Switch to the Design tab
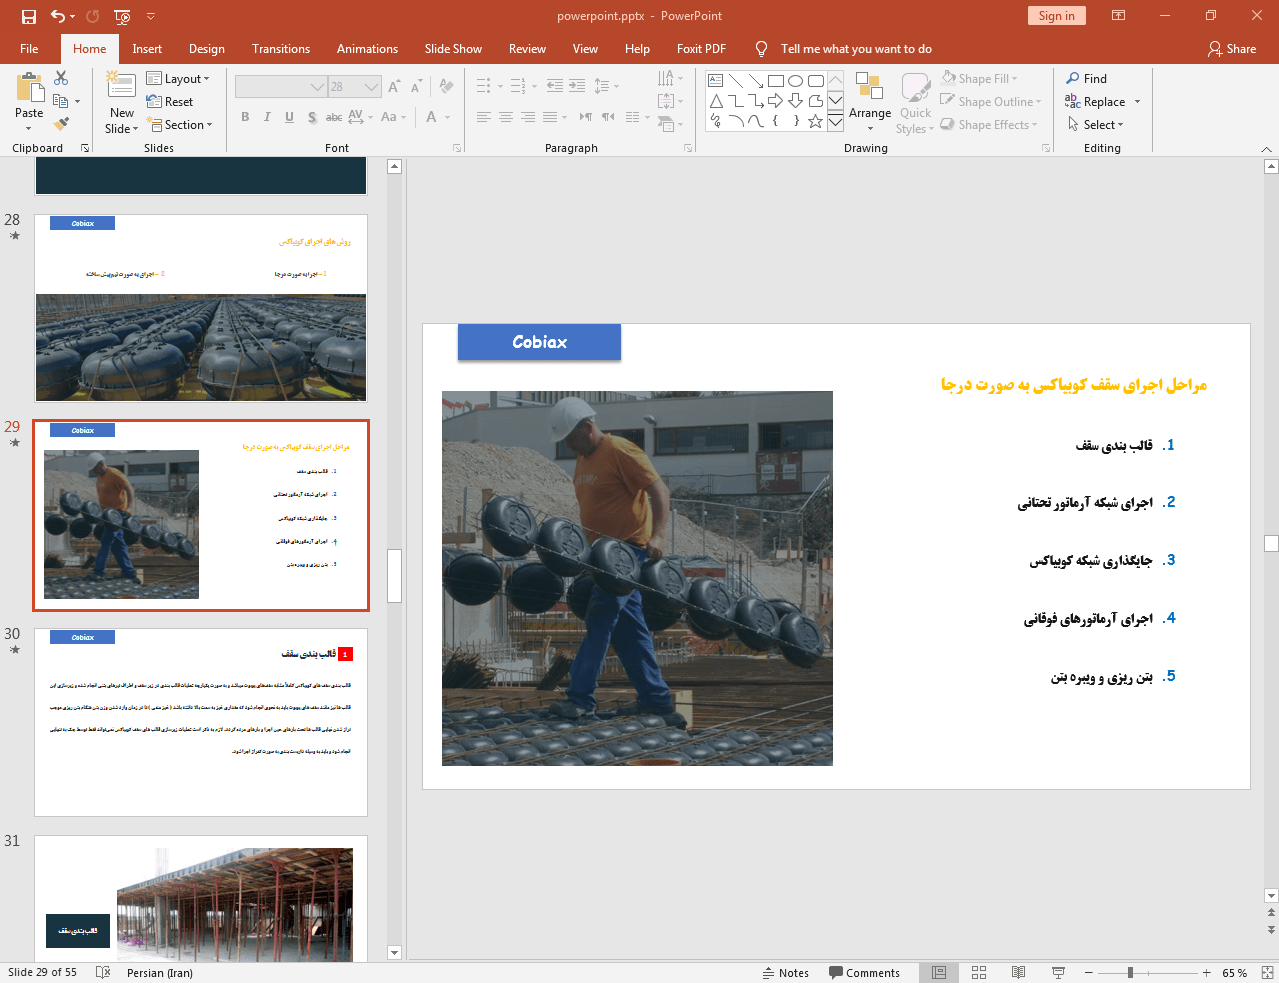 (207, 49)
